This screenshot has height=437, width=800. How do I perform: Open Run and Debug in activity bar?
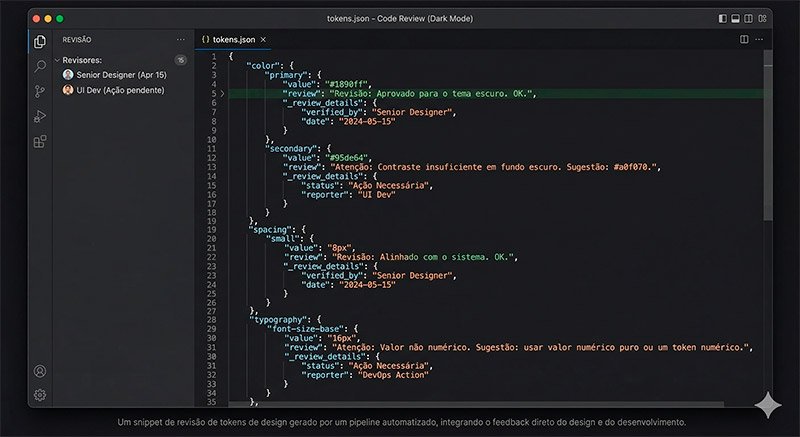40,116
